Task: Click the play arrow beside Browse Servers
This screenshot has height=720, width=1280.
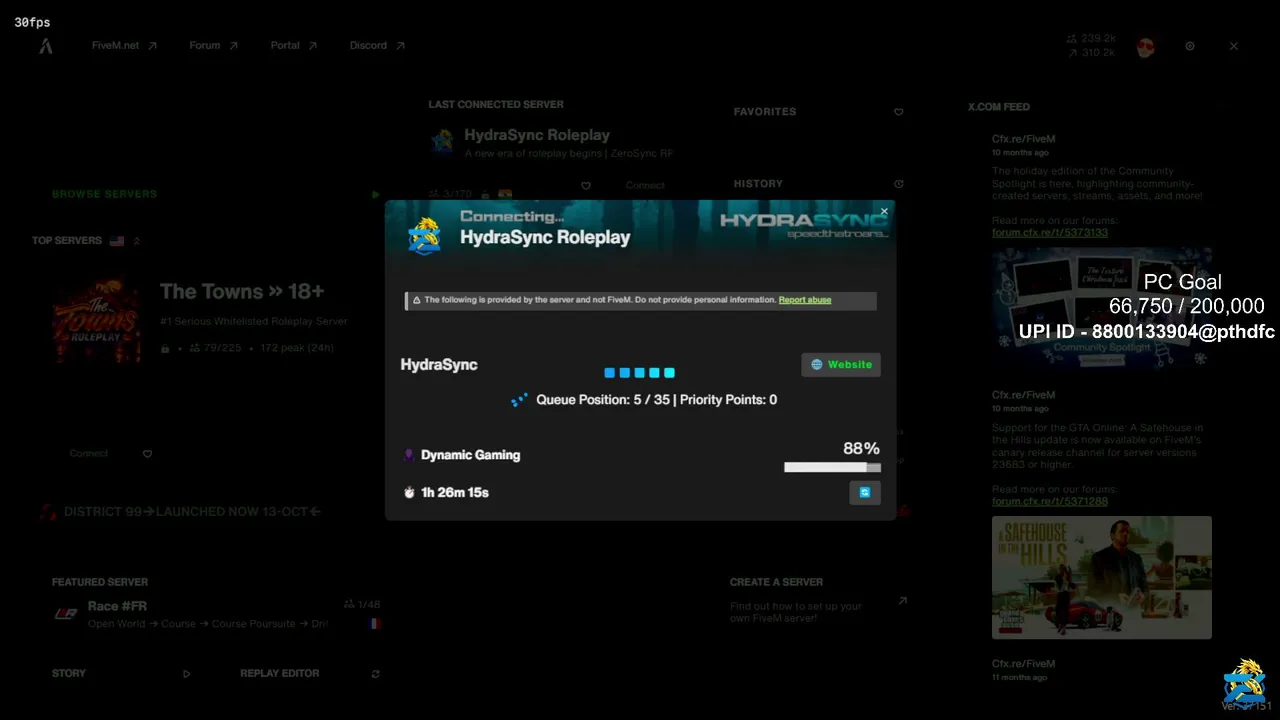Action: pos(376,195)
